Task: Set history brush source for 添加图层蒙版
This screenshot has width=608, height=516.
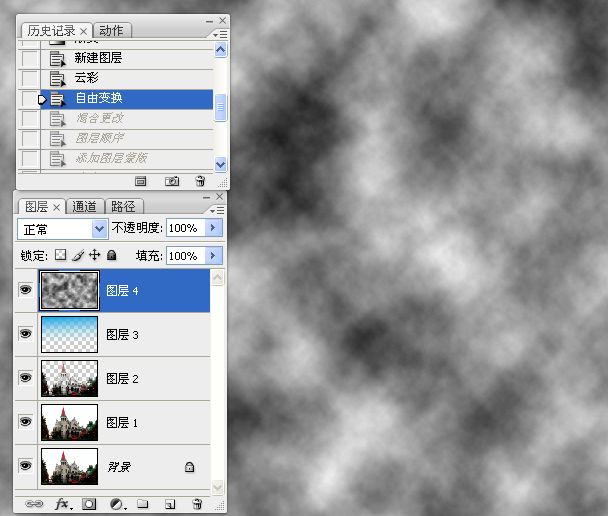Action: pos(30,159)
